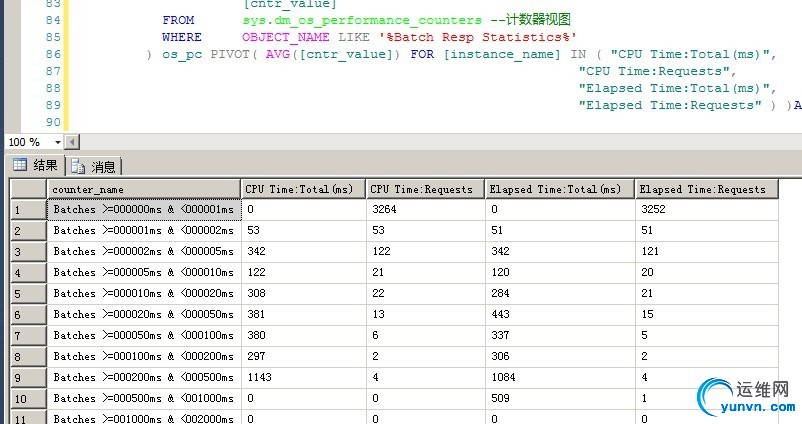This screenshot has height=424, width=802.
Task: Click the WHERE keyword on line 85
Action: pyautogui.click(x=182, y=37)
